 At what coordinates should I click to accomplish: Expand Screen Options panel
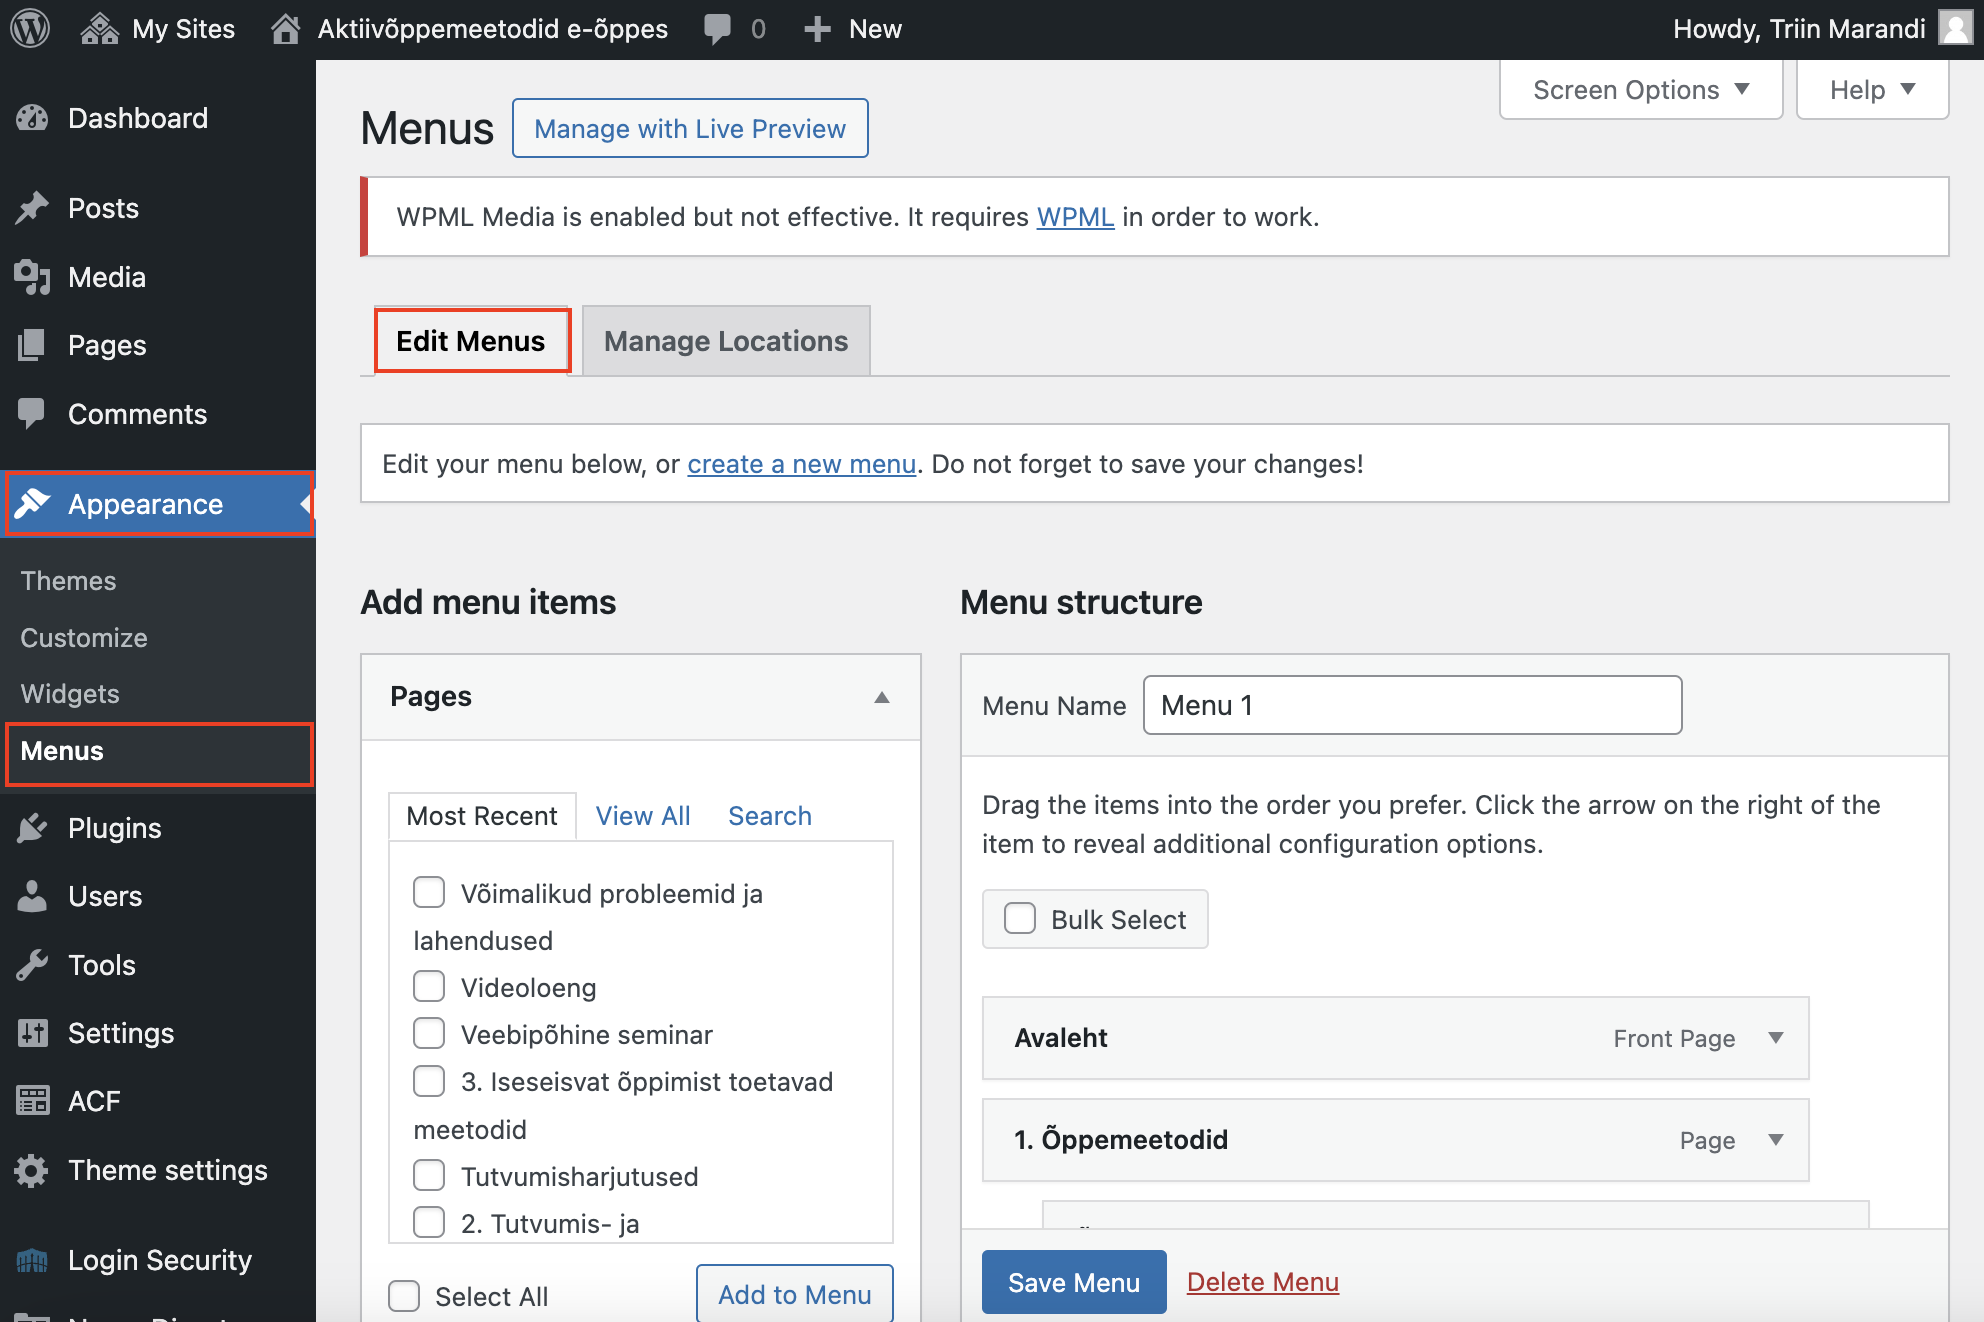click(x=1639, y=89)
